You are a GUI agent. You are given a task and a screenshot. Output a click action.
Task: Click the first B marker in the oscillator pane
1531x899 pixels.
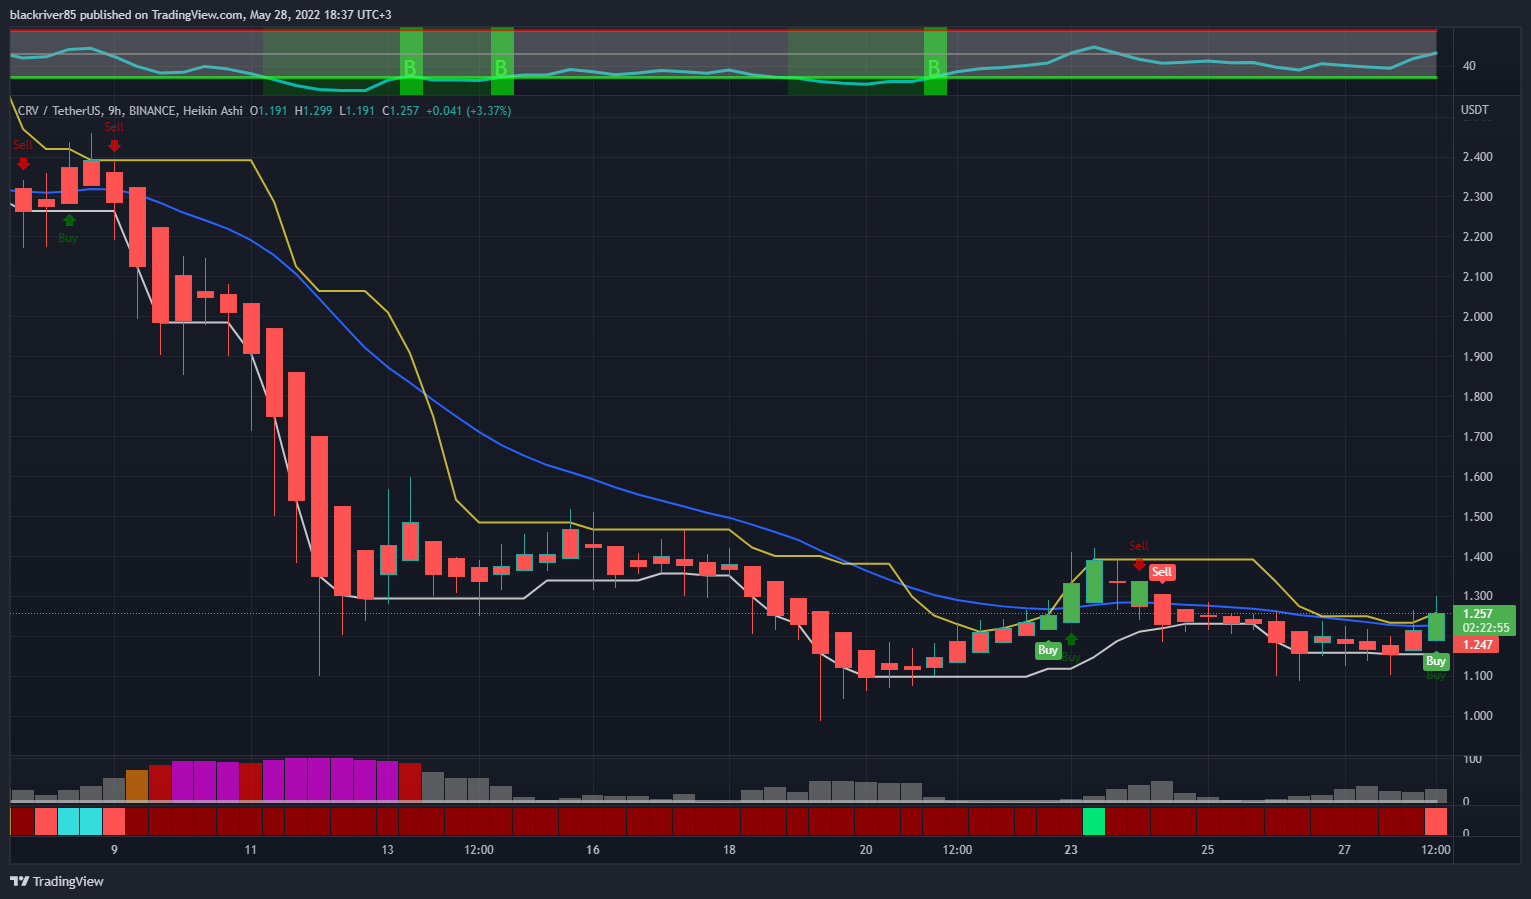pyautogui.click(x=410, y=69)
